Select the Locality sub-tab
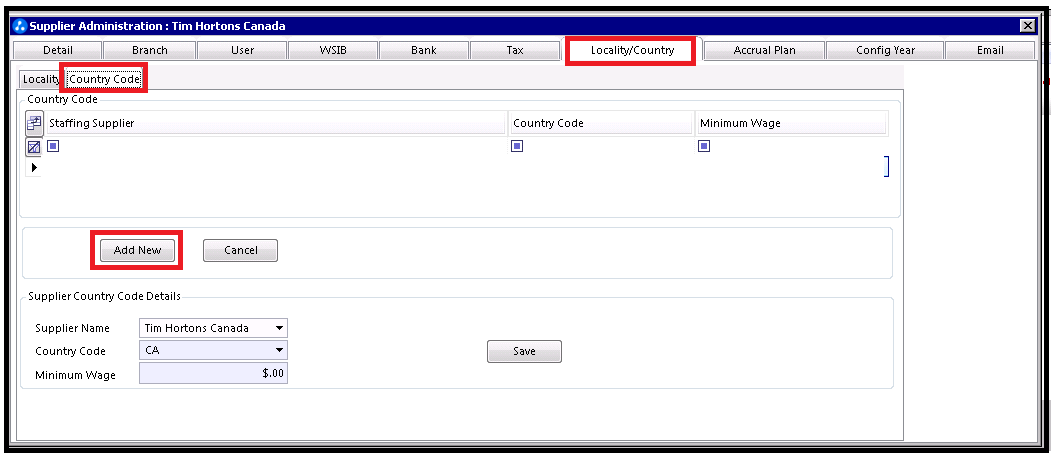1054x462 pixels. pyautogui.click(x=41, y=79)
